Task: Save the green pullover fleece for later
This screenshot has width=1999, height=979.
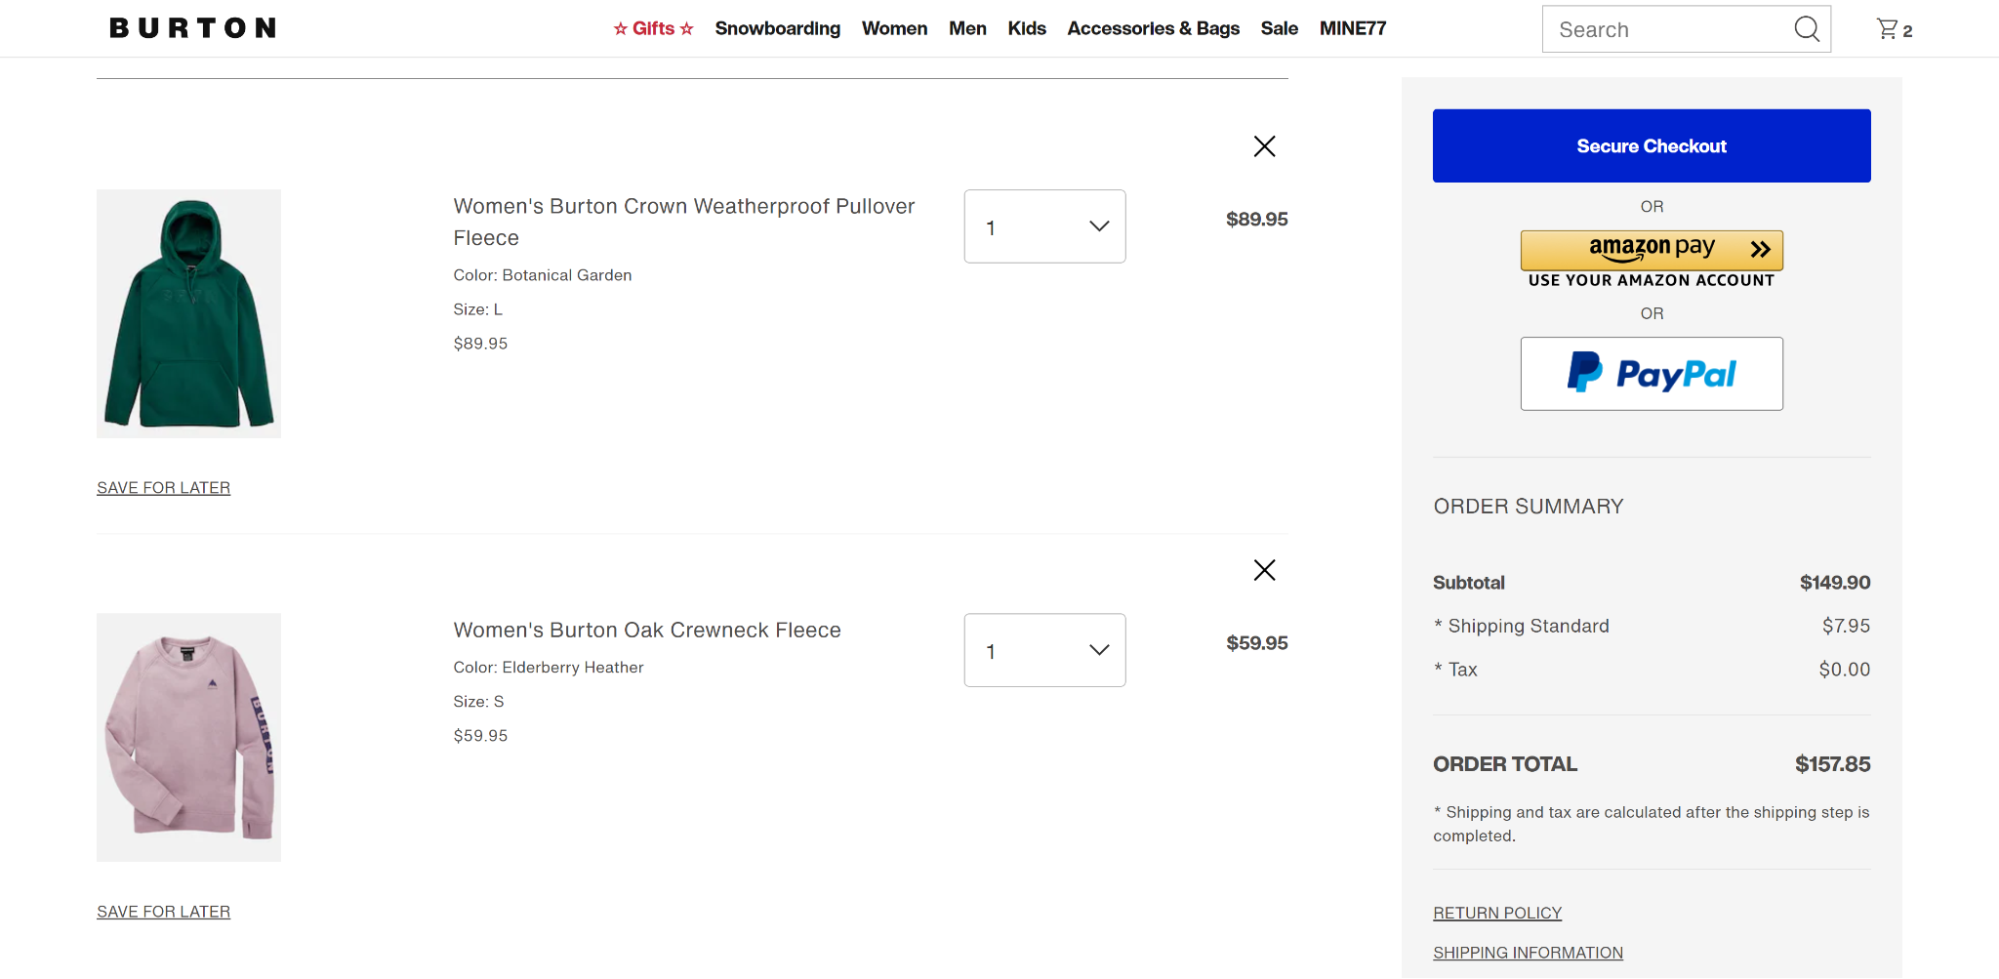Action: pos(163,488)
